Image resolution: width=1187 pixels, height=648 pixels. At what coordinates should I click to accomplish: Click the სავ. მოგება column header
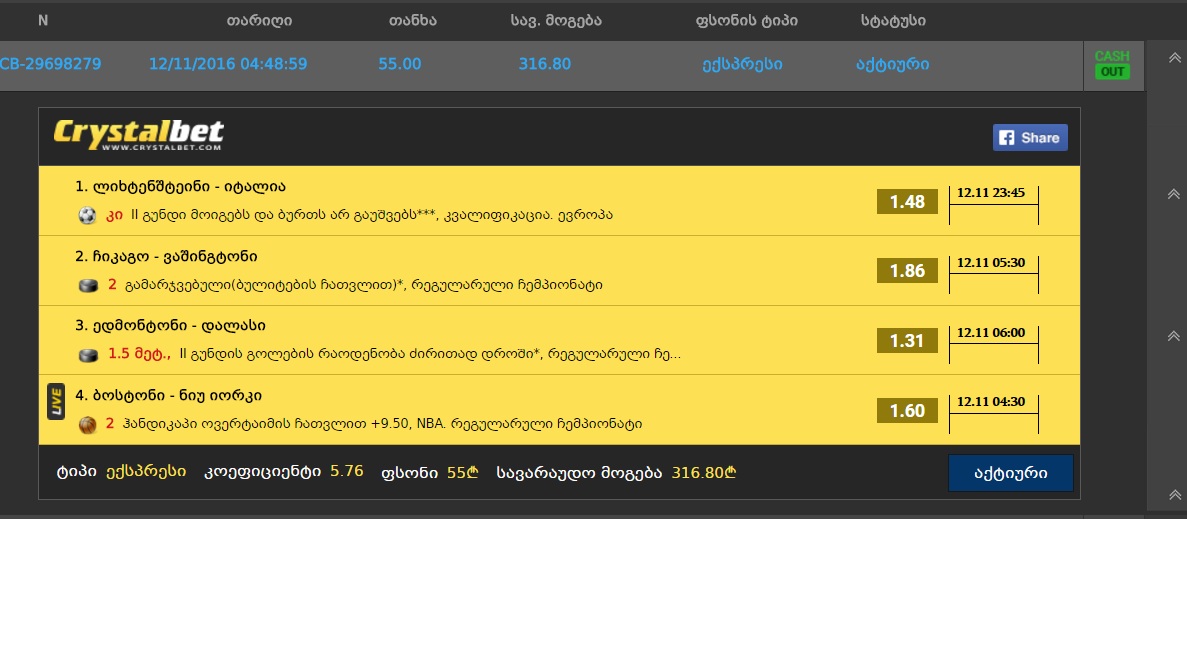pos(556,20)
